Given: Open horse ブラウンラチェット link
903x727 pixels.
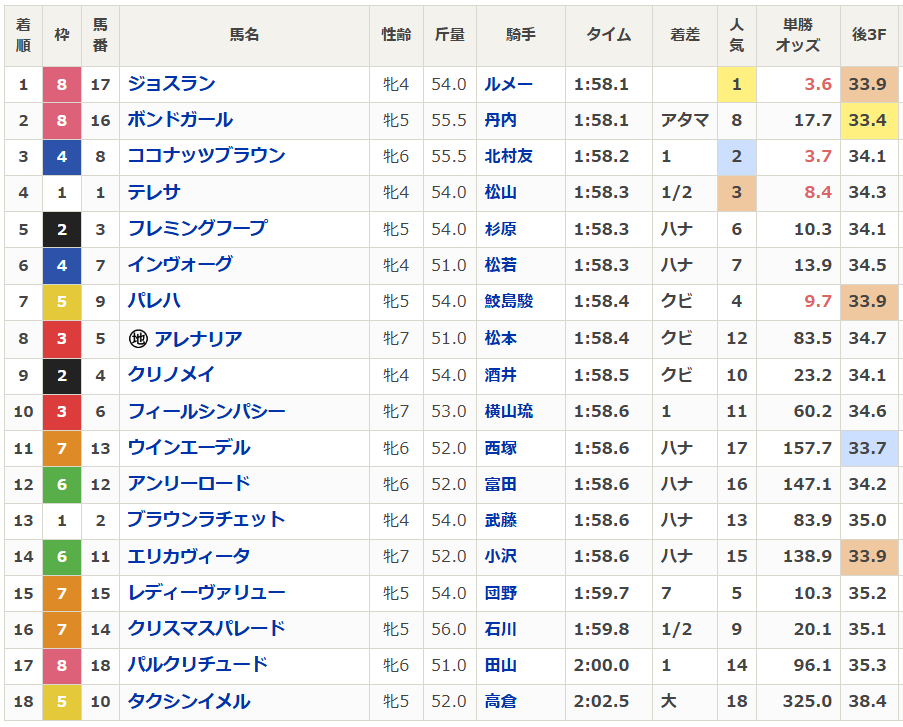Looking at the screenshot, I should click(206, 520).
